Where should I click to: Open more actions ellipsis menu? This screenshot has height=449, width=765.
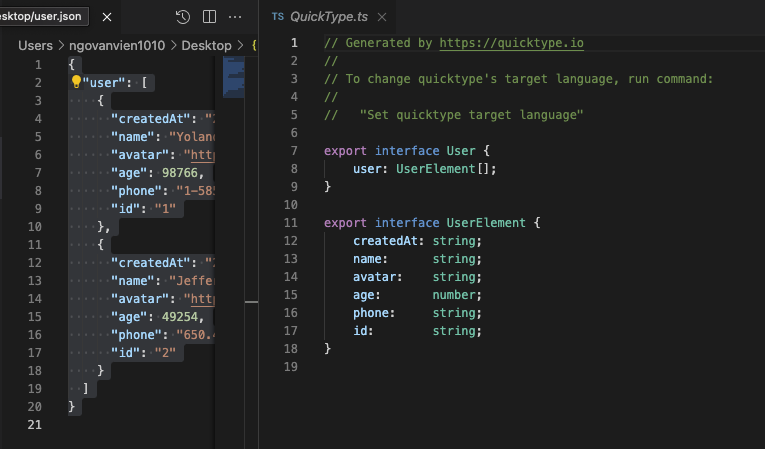235,17
